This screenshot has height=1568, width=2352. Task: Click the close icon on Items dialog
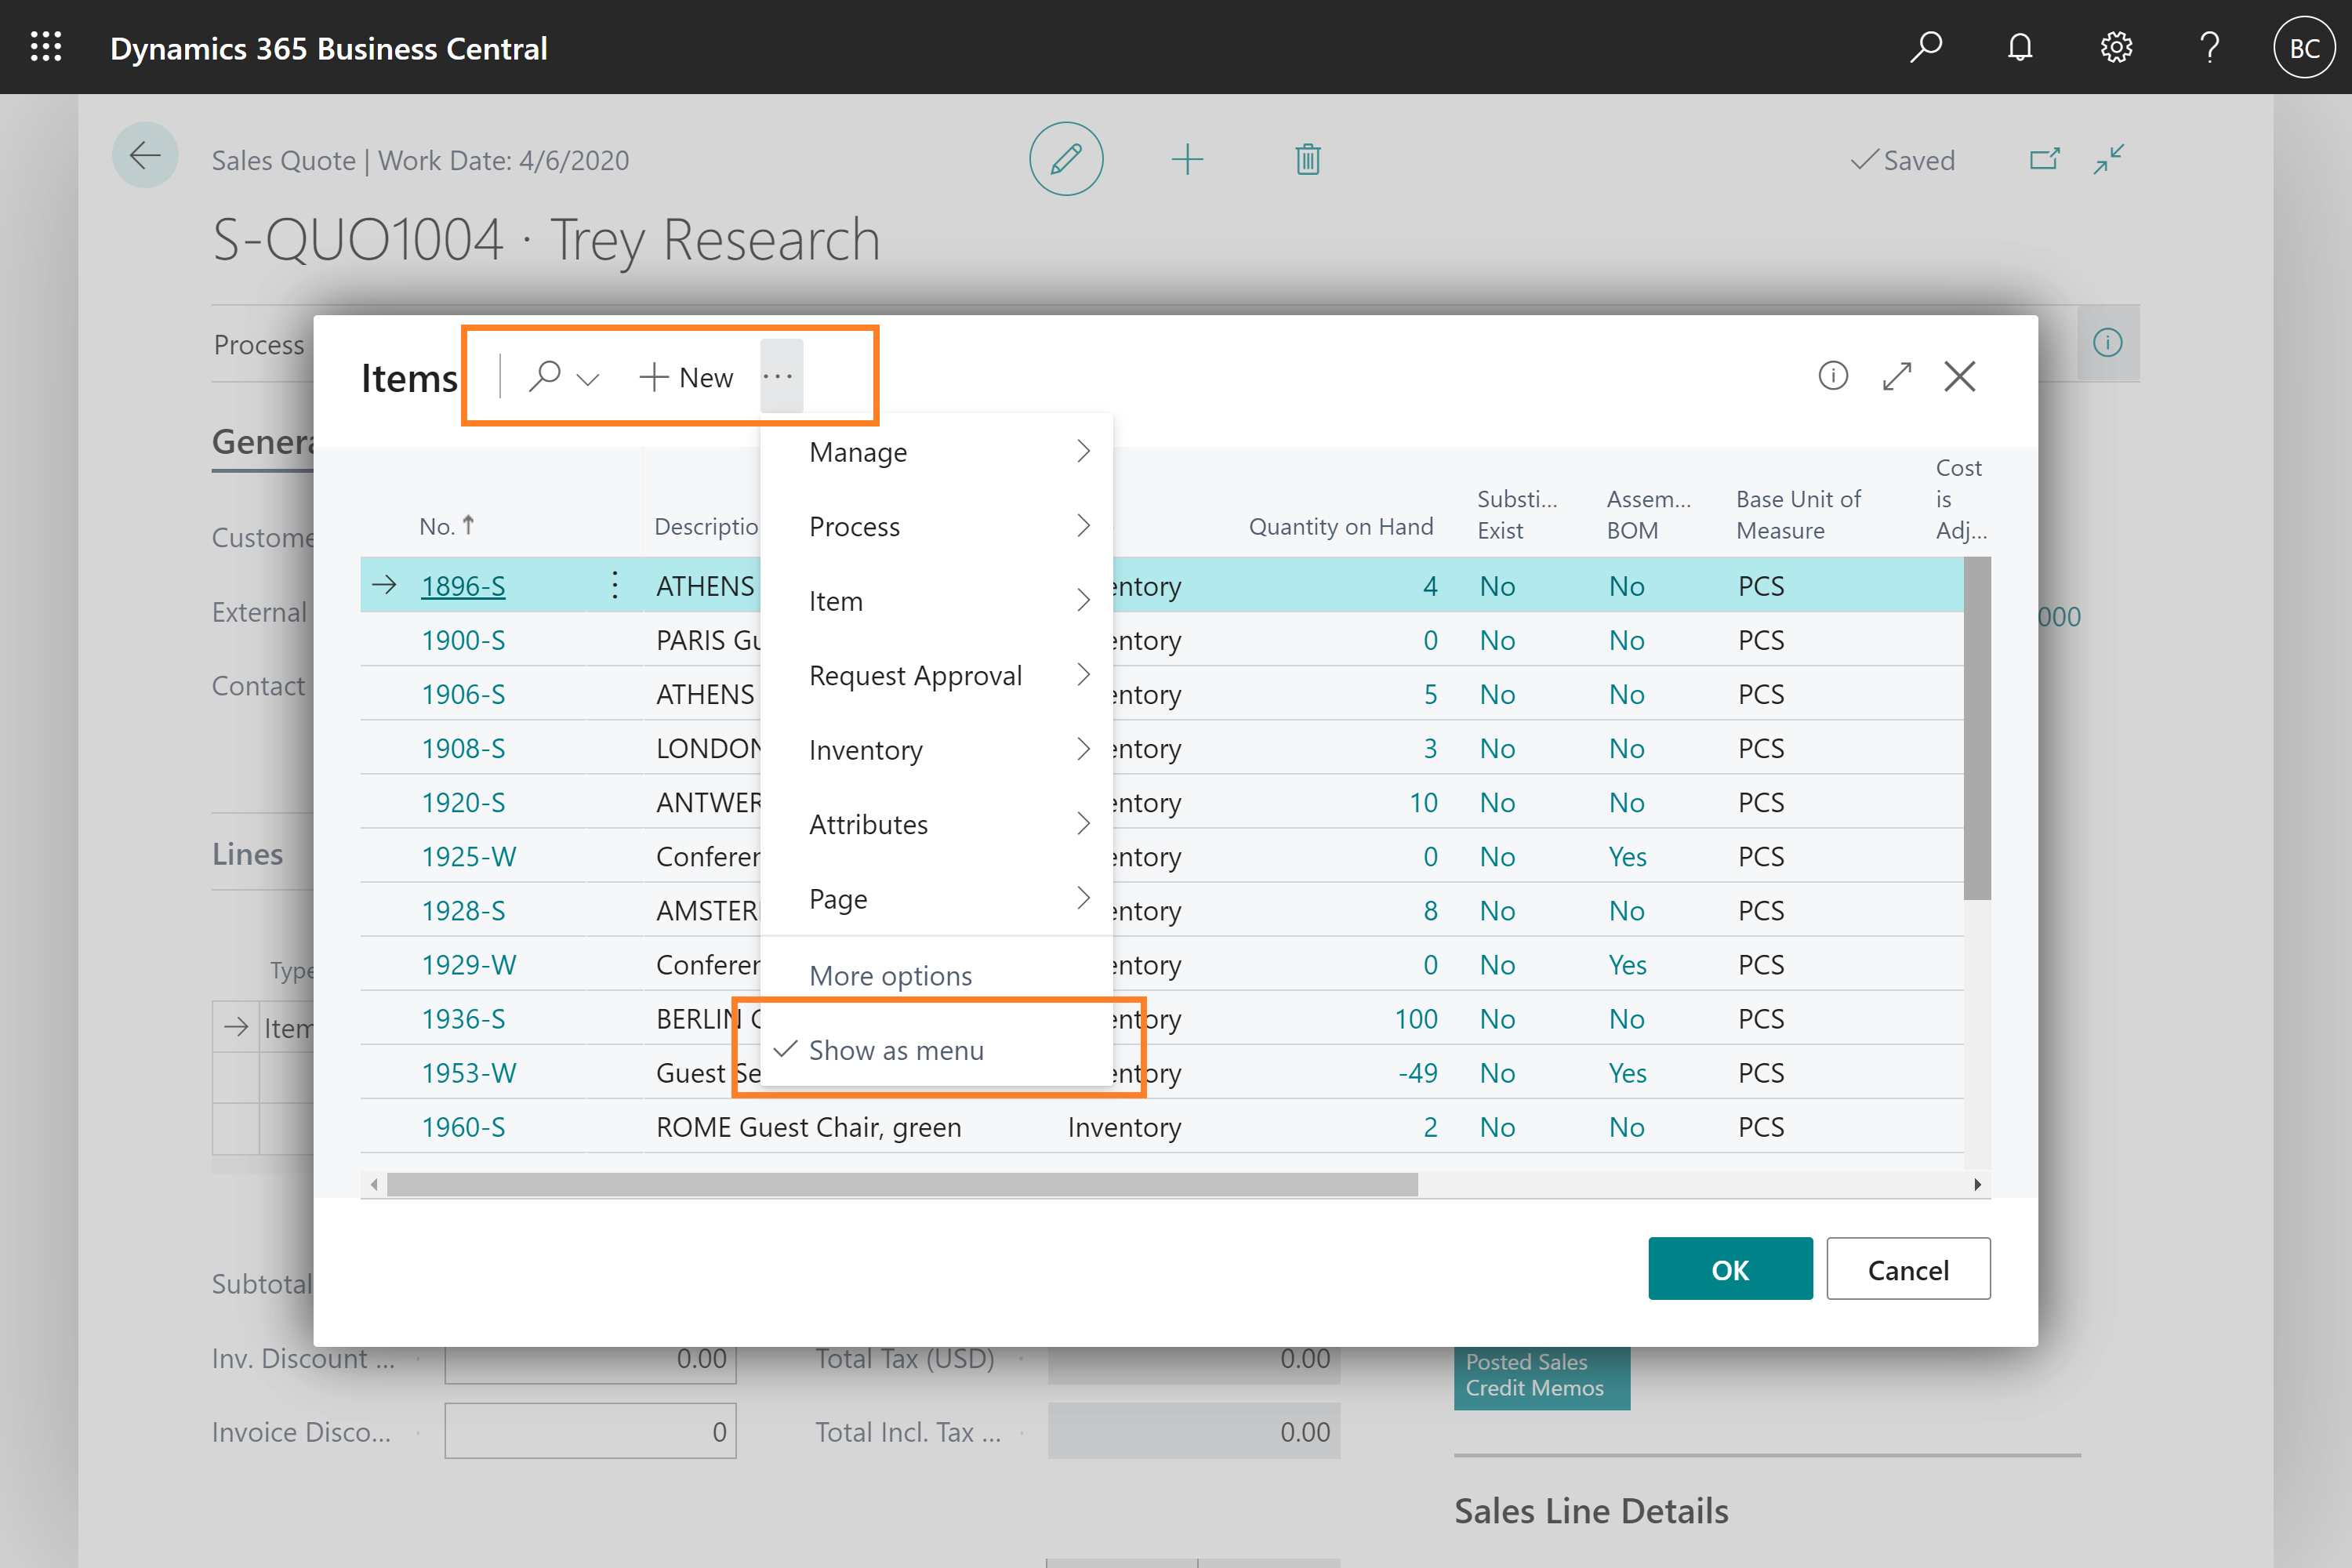[1963, 376]
